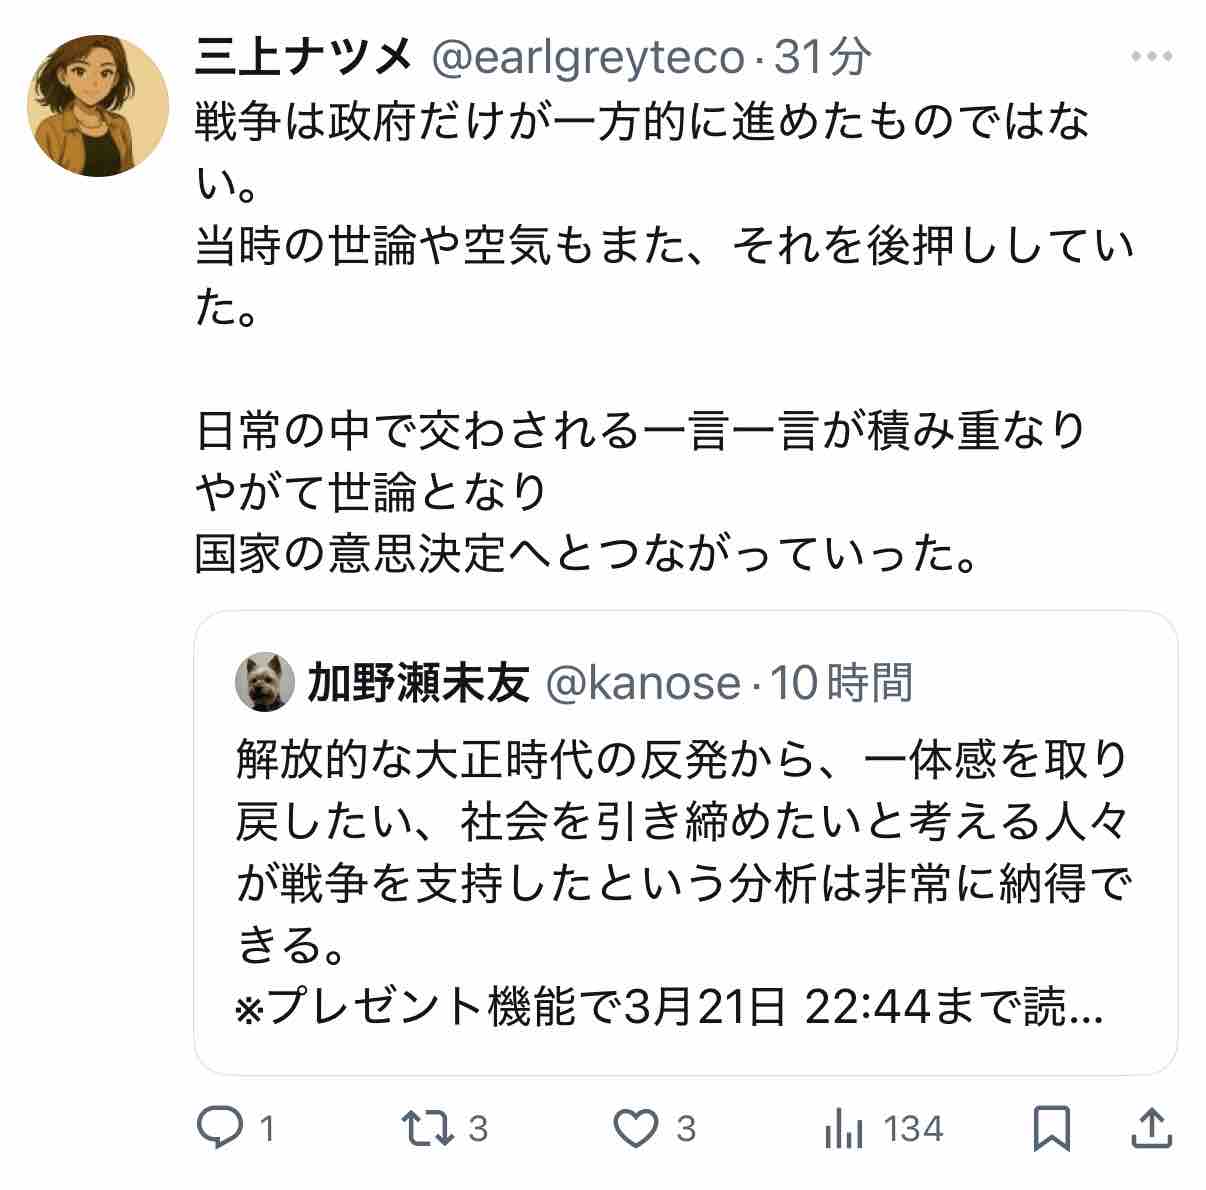Image resolution: width=1206 pixels, height=1190 pixels.
Task: Open the three-dot more options menu
Action: (x=1150, y=57)
